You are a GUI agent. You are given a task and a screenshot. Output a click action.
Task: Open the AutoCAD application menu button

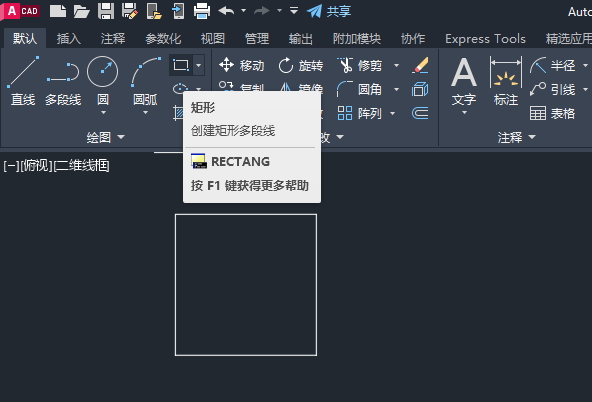click(x=20, y=11)
